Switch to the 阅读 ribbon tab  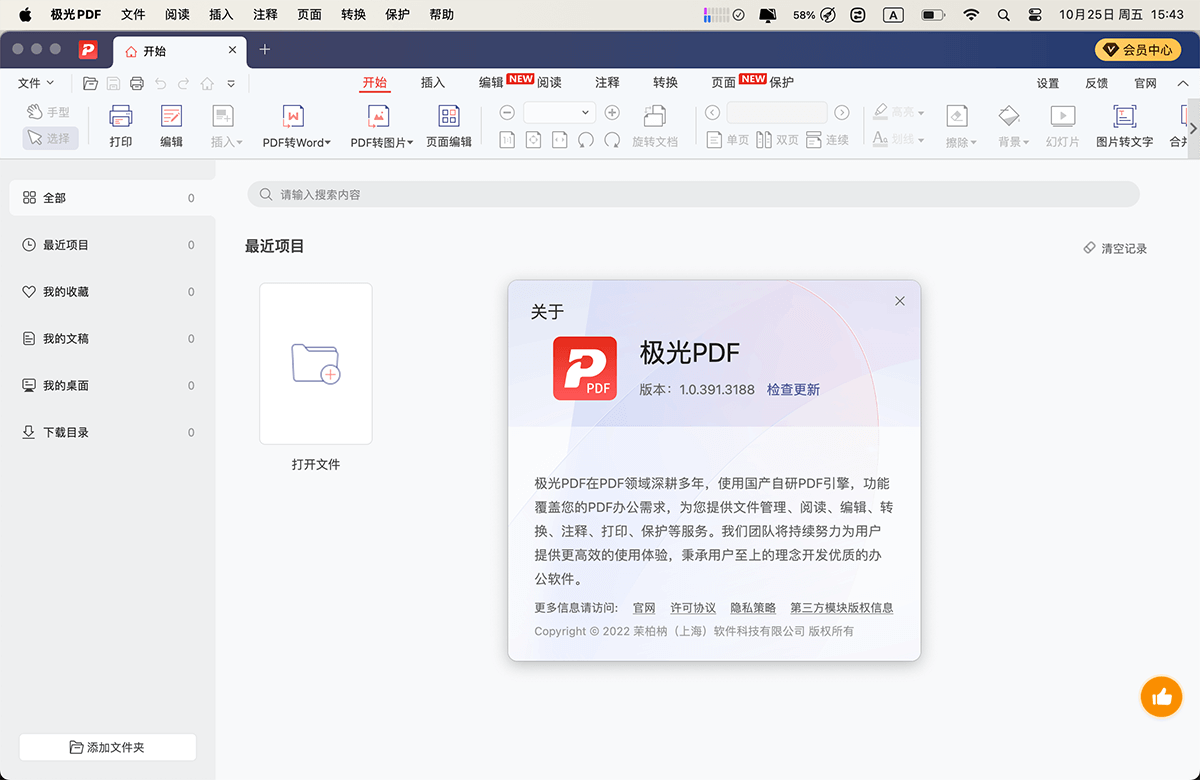tap(549, 83)
